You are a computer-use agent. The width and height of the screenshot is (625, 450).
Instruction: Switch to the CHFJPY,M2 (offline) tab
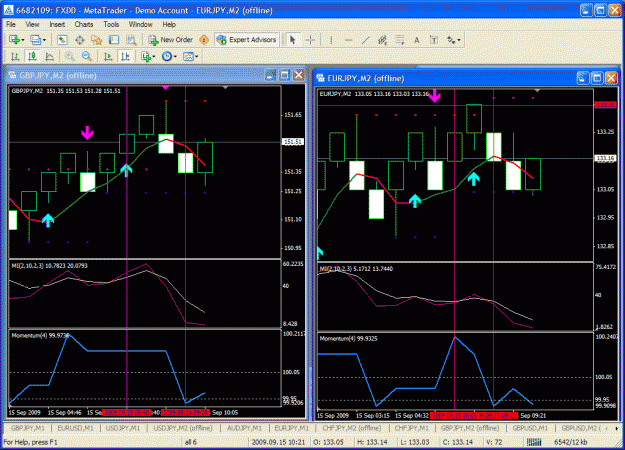coord(352,428)
